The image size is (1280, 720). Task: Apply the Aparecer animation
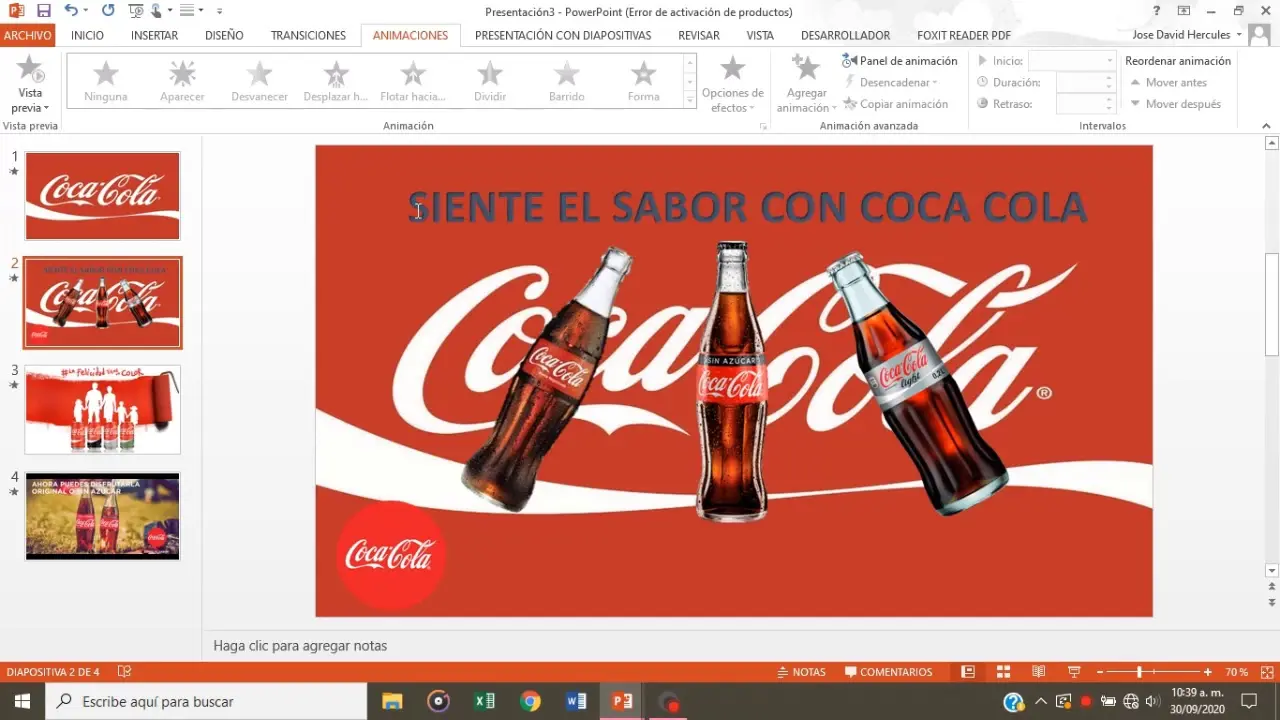pos(182,81)
